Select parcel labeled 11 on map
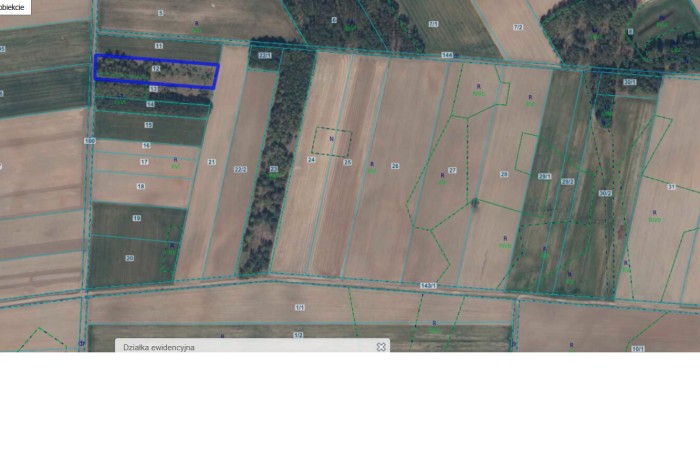The height and width of the screenshot is (450, 700). click(158, 46)
